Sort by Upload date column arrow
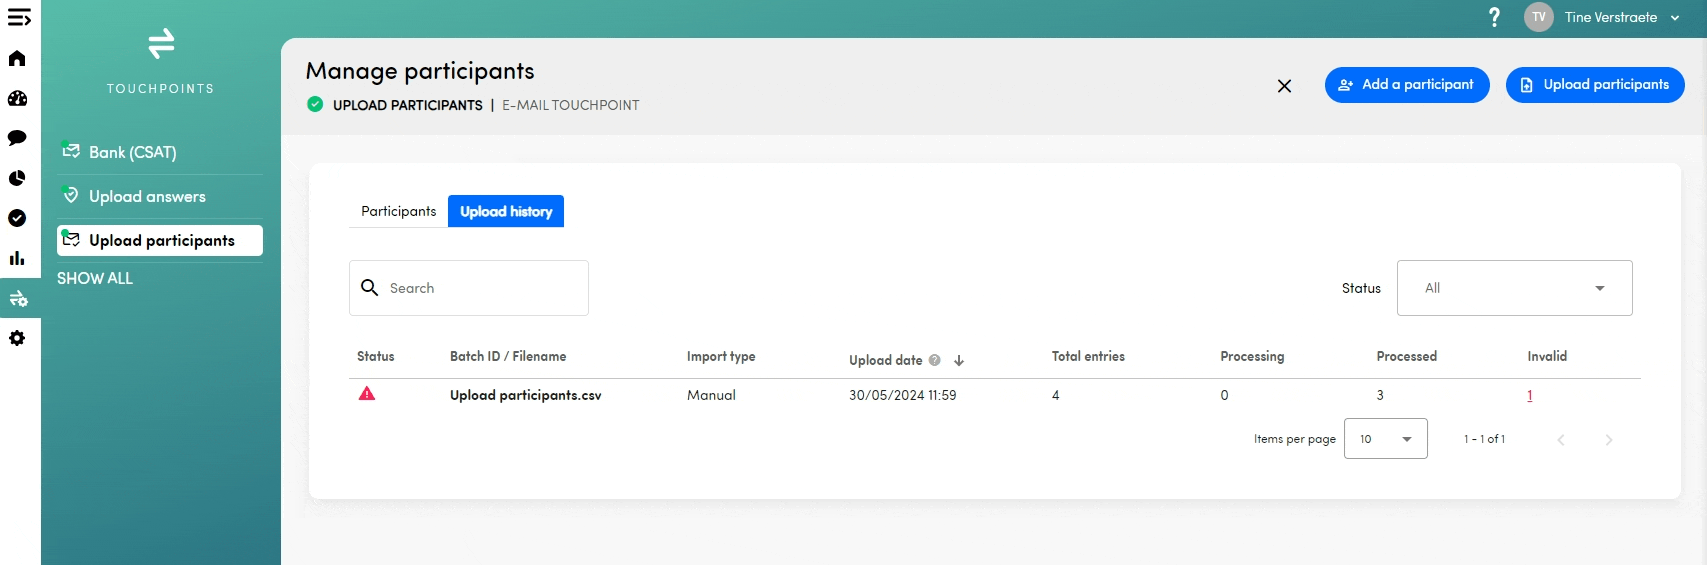The width and height of the screenshot is (1707, 565). [959, 361]
